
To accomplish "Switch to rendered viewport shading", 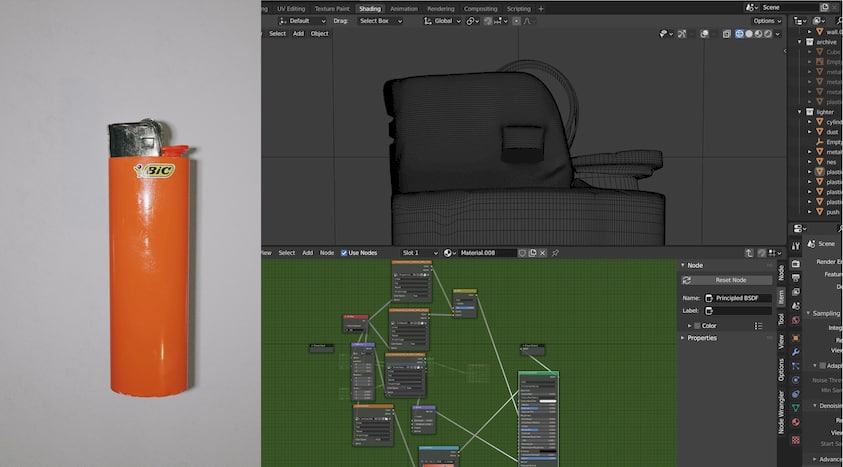I will tap(768, 34).
